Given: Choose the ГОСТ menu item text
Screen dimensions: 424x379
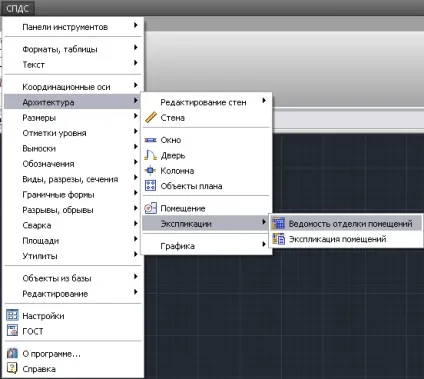Looking at the screenshot, I should tap(33, 331).
